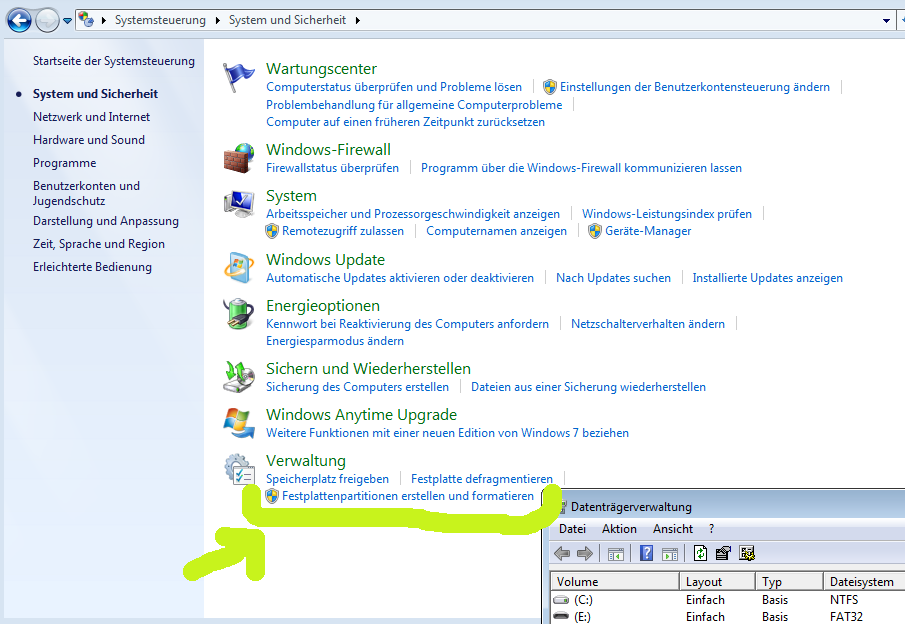Click the System und Sicherheit breadcrumb

tap(287, 20)
